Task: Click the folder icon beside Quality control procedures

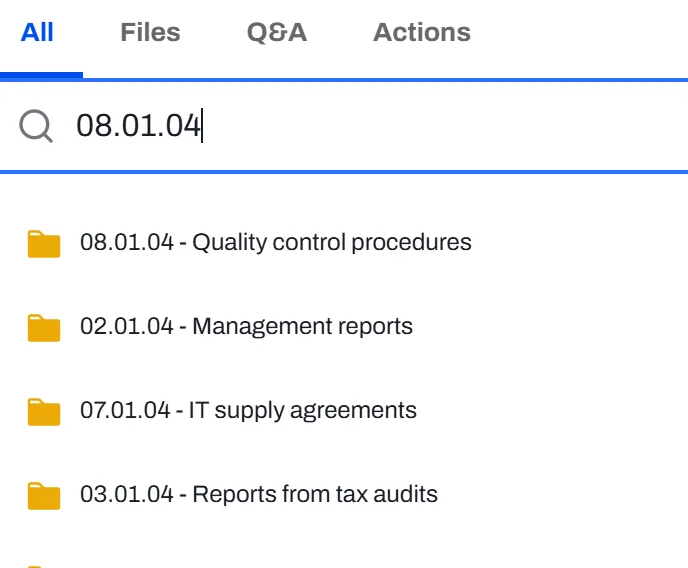Action: (44, 244)
